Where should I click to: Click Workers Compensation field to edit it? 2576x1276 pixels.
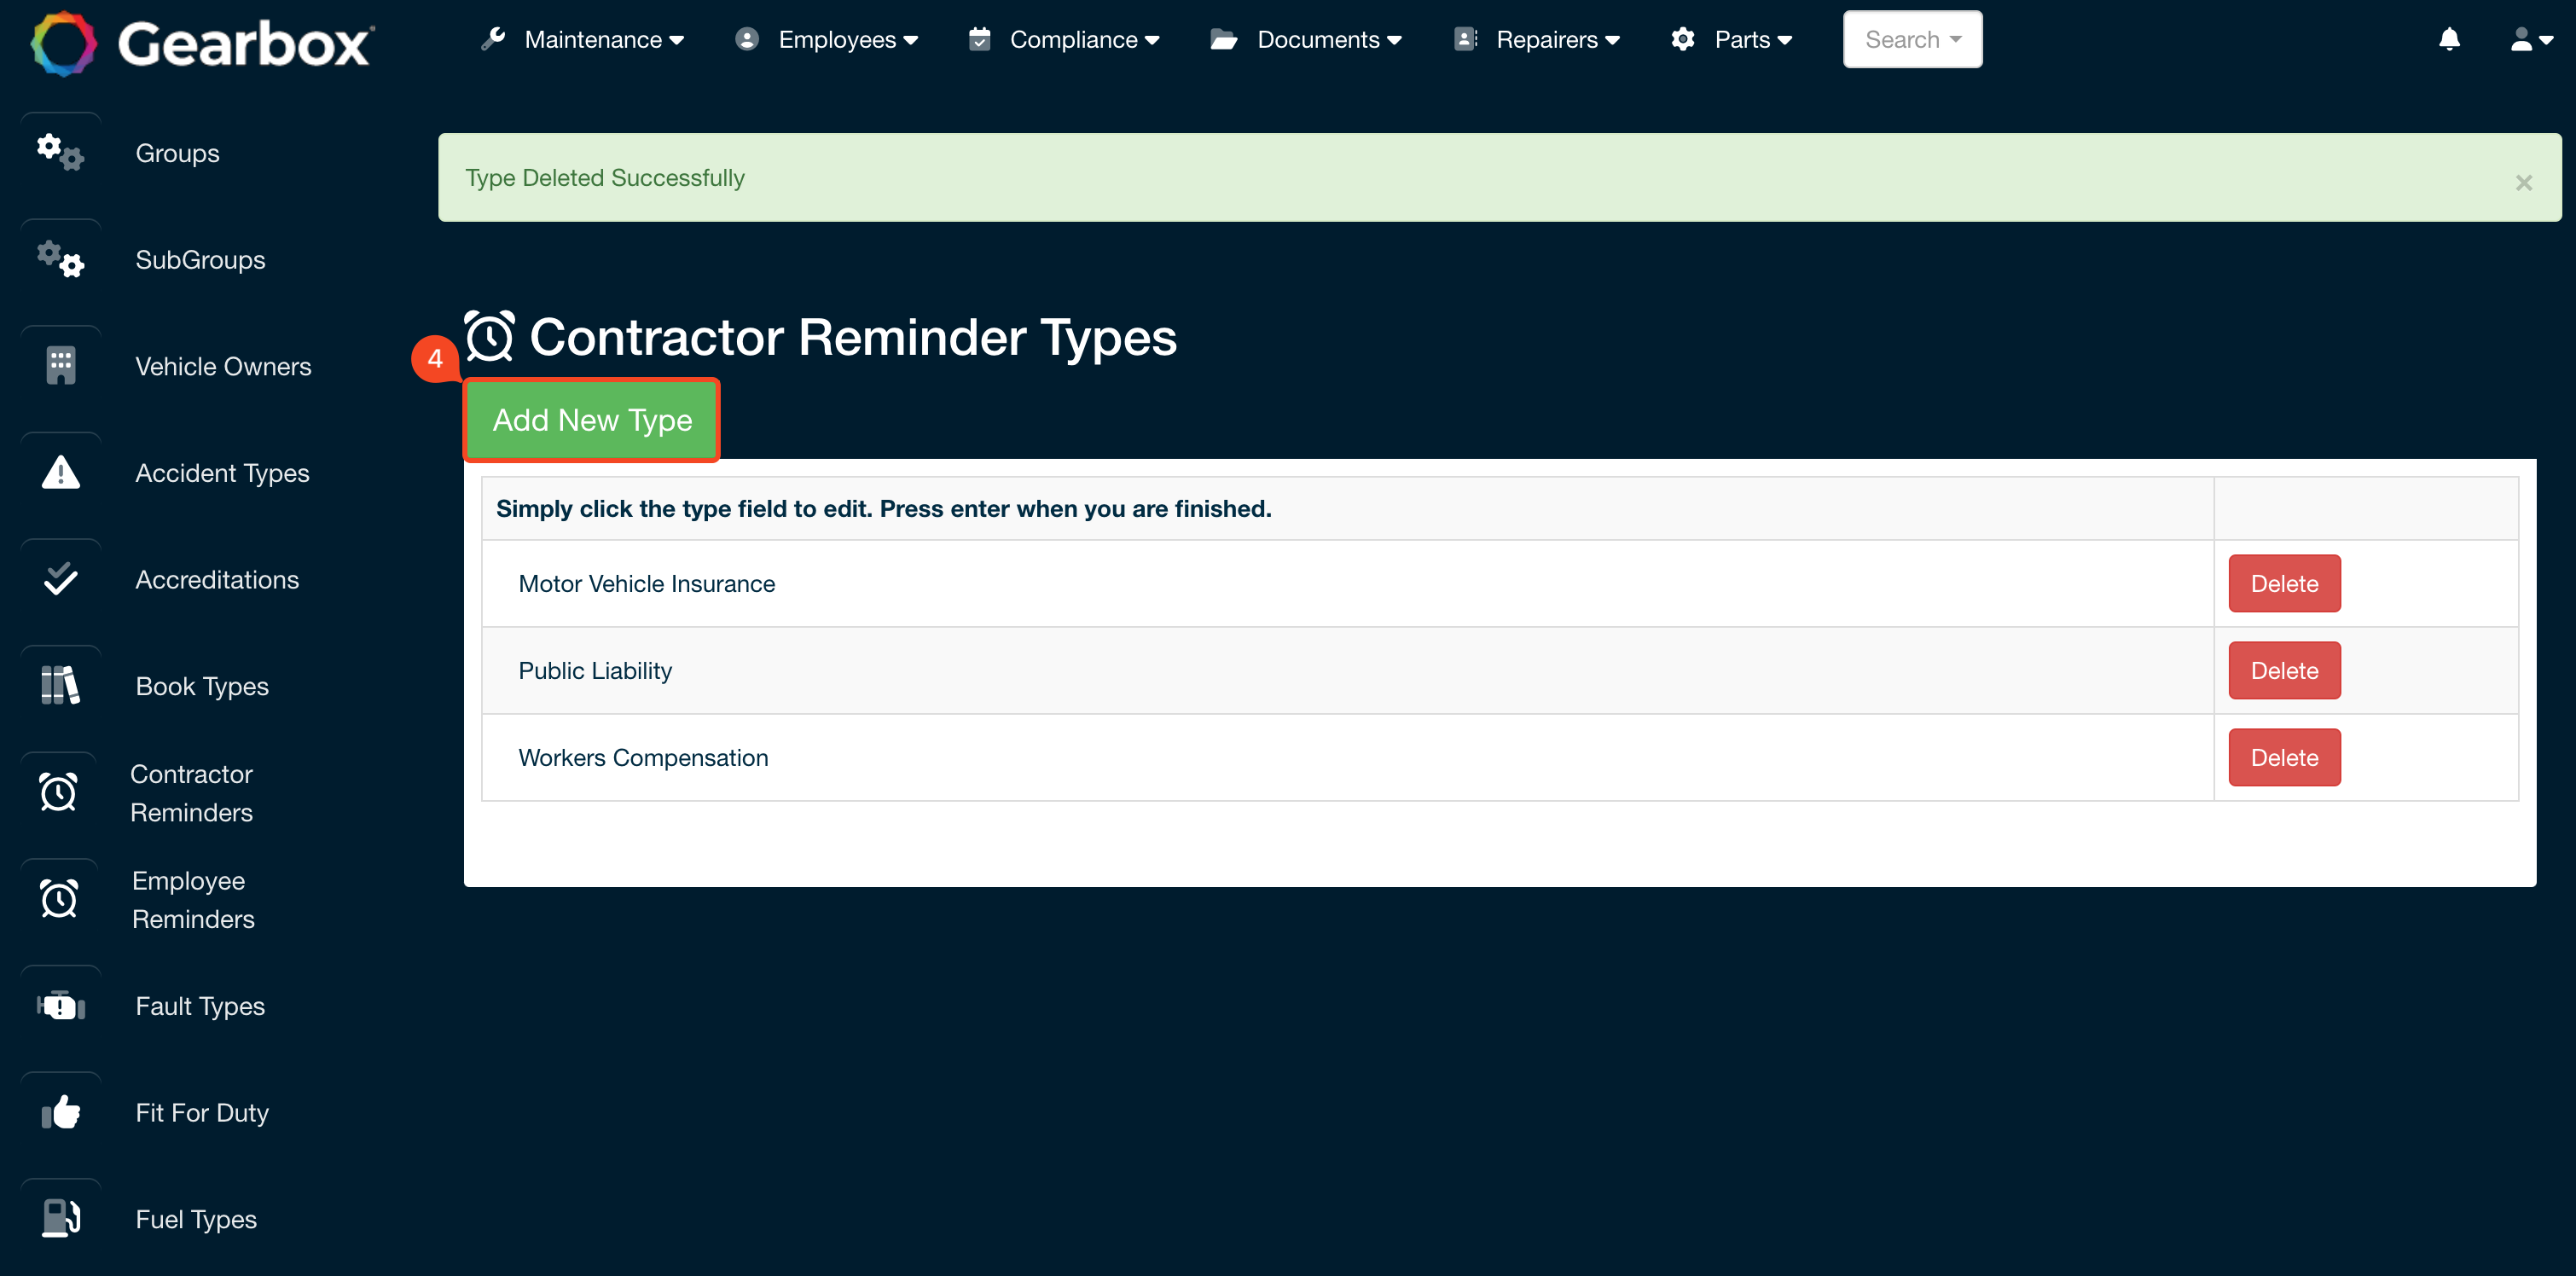tap(643, 757)
